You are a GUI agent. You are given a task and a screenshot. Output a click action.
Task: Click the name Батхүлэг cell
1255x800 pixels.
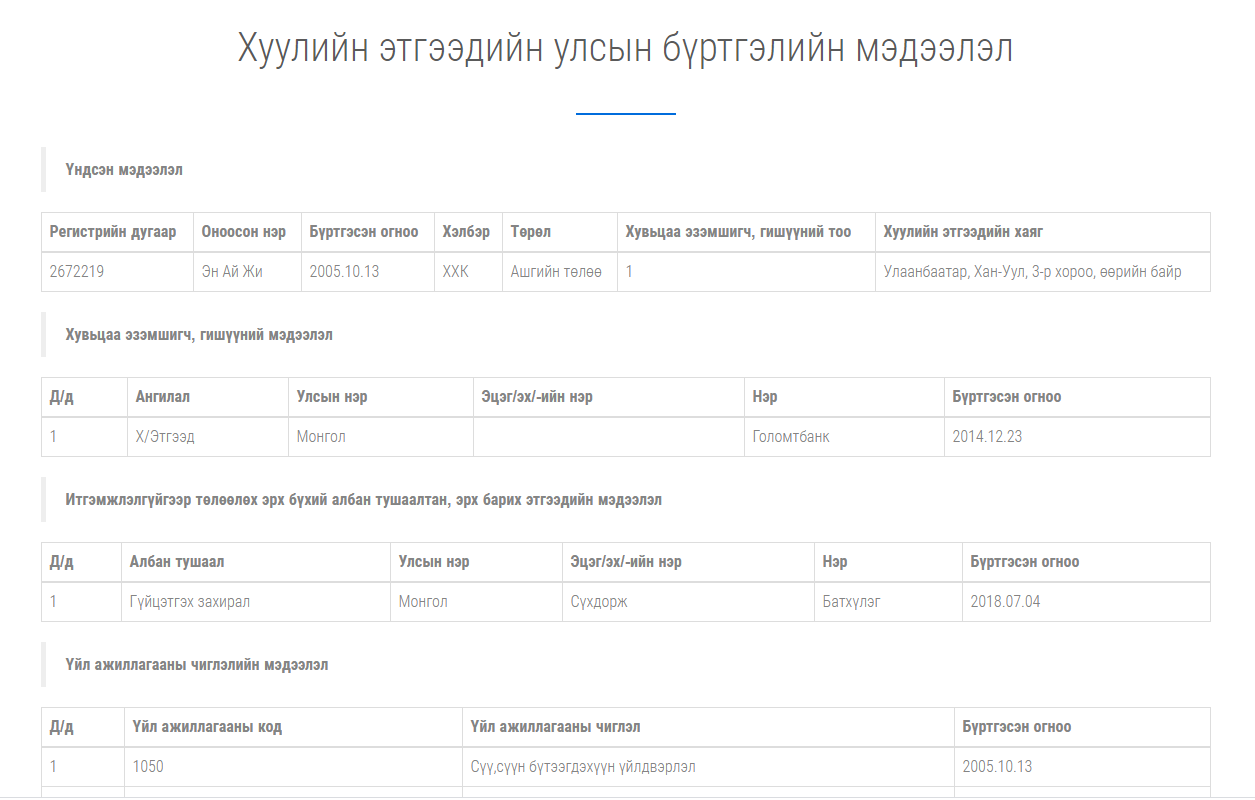pyautogui.click(x=851, y=602)
